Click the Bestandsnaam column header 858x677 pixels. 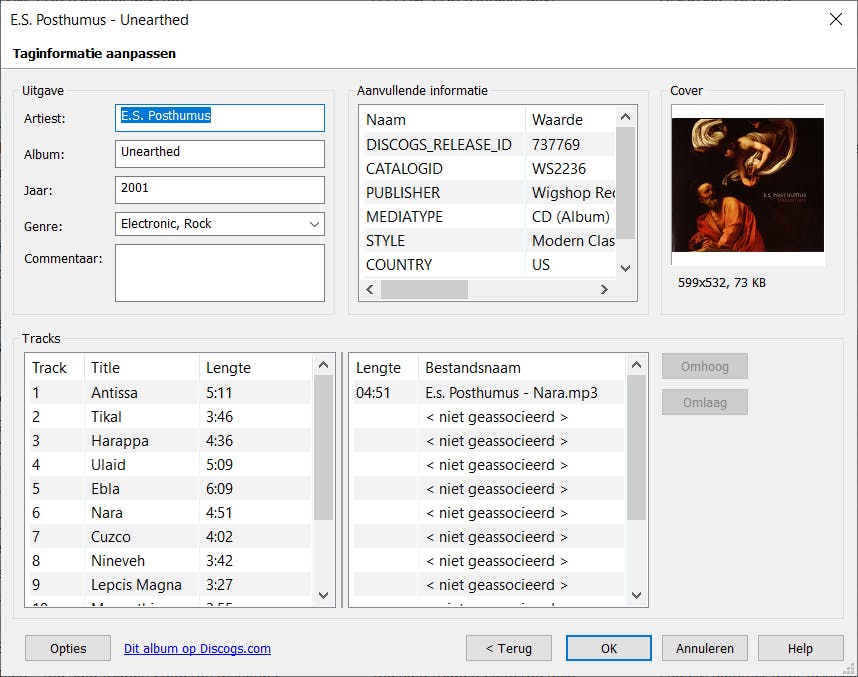[523, 368]
